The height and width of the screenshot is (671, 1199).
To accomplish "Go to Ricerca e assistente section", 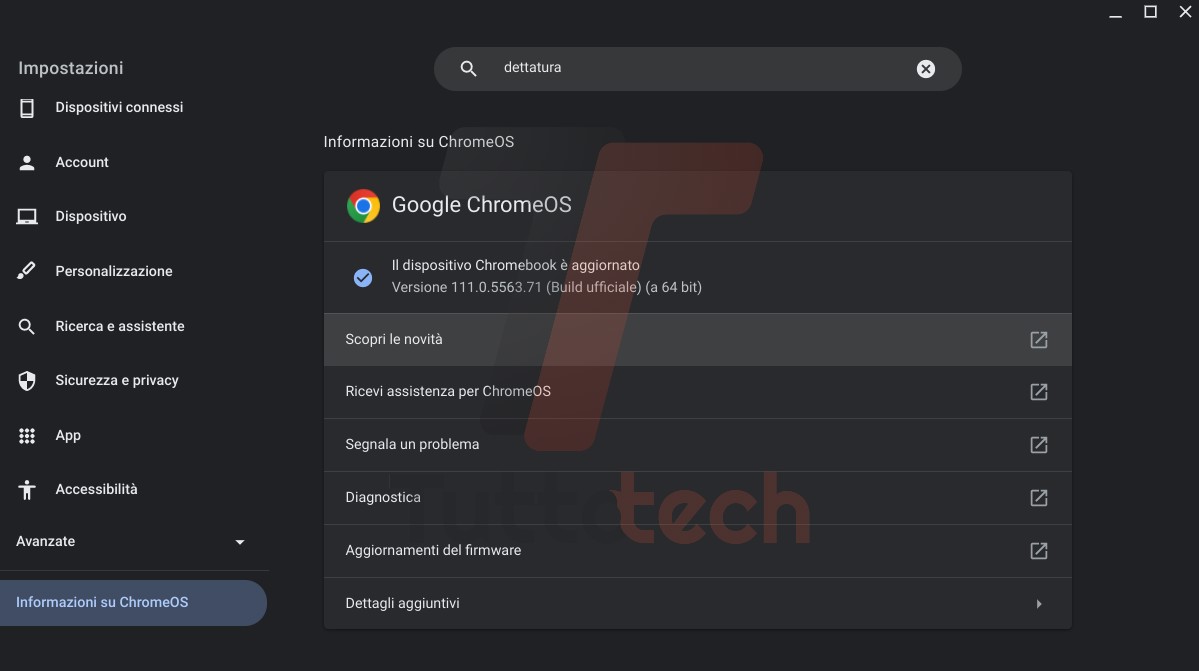I will (120, 326).
